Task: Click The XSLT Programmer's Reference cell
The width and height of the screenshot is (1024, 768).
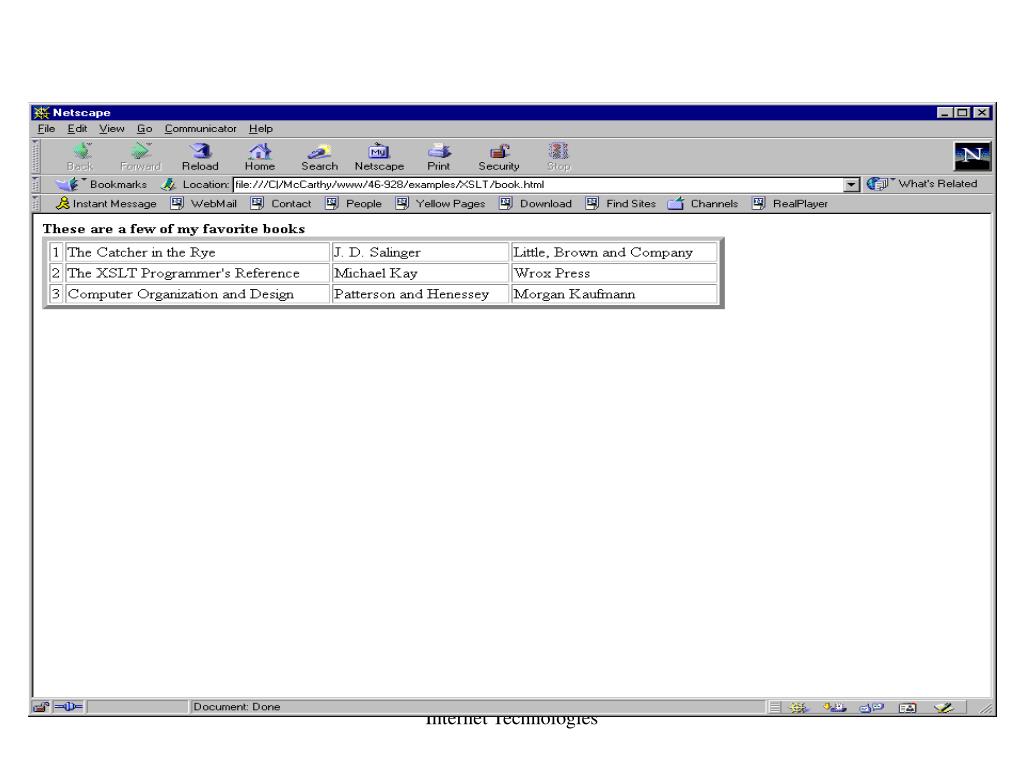Action: [197, 273]
